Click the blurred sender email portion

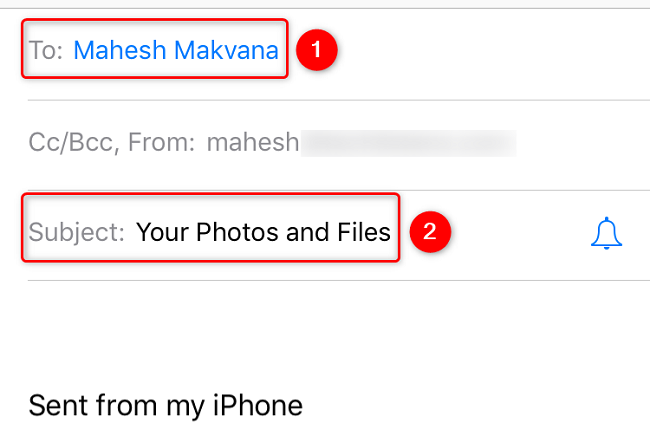coord(408,143)
